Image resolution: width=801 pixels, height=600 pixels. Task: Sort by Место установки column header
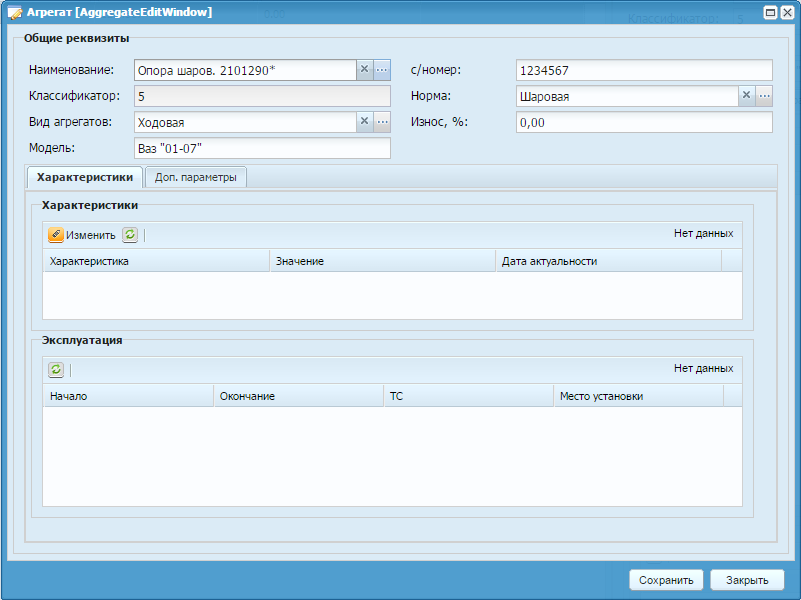click(639, 396)
